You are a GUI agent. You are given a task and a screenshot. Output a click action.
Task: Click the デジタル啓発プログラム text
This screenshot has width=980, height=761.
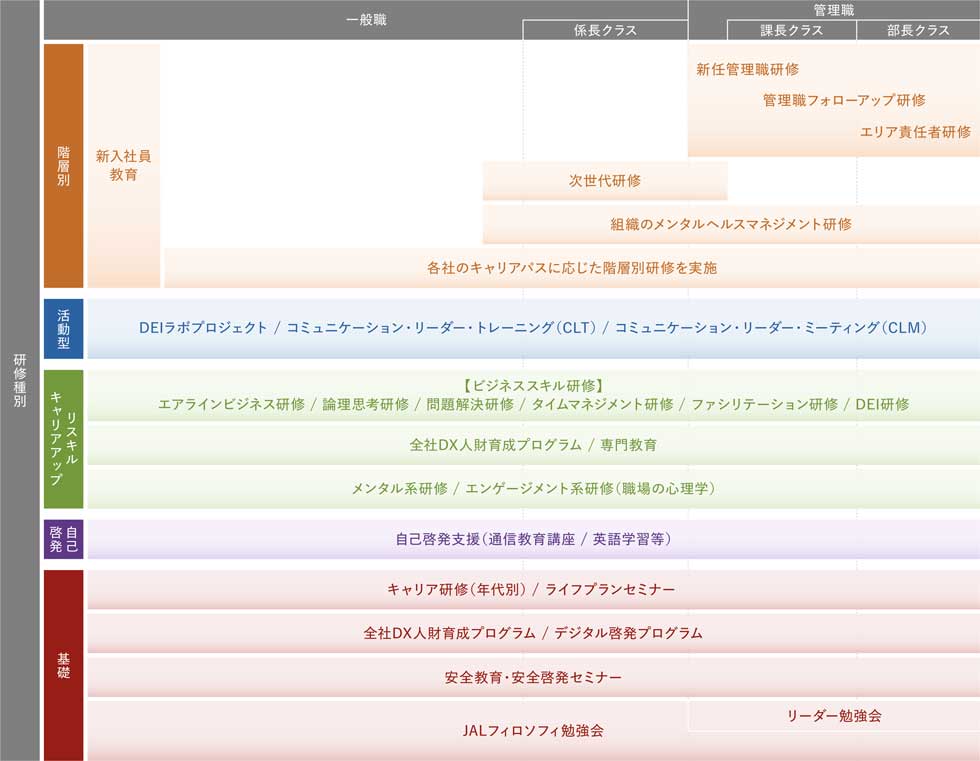(628, 633)
